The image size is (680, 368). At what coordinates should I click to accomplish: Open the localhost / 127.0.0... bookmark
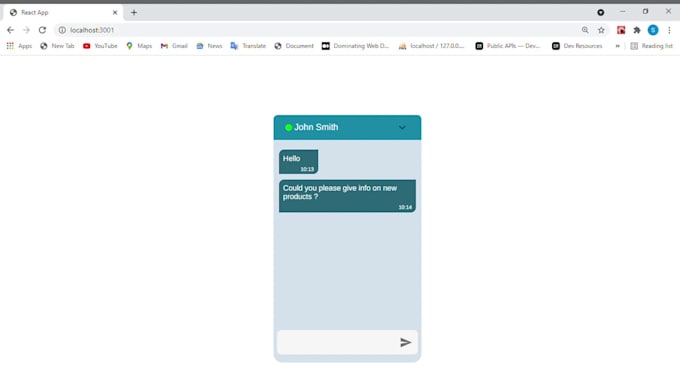point(431,46)
